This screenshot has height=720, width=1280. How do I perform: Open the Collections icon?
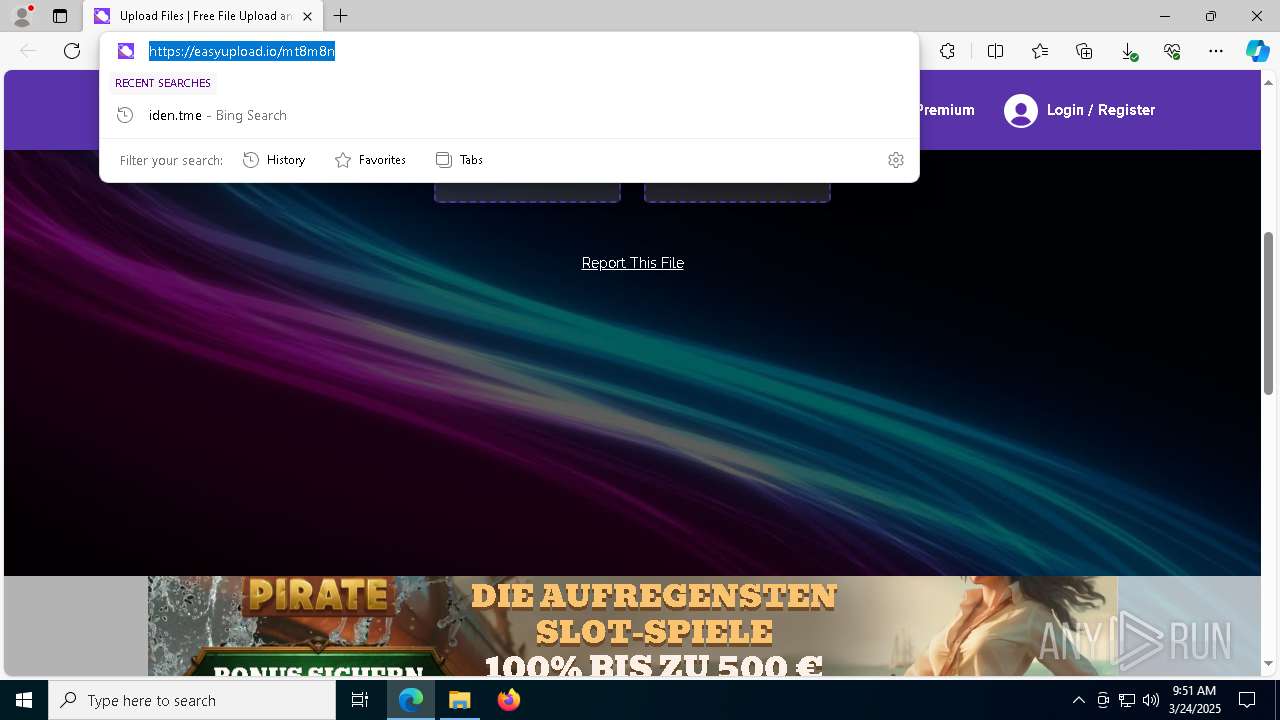coord(1084,51)
